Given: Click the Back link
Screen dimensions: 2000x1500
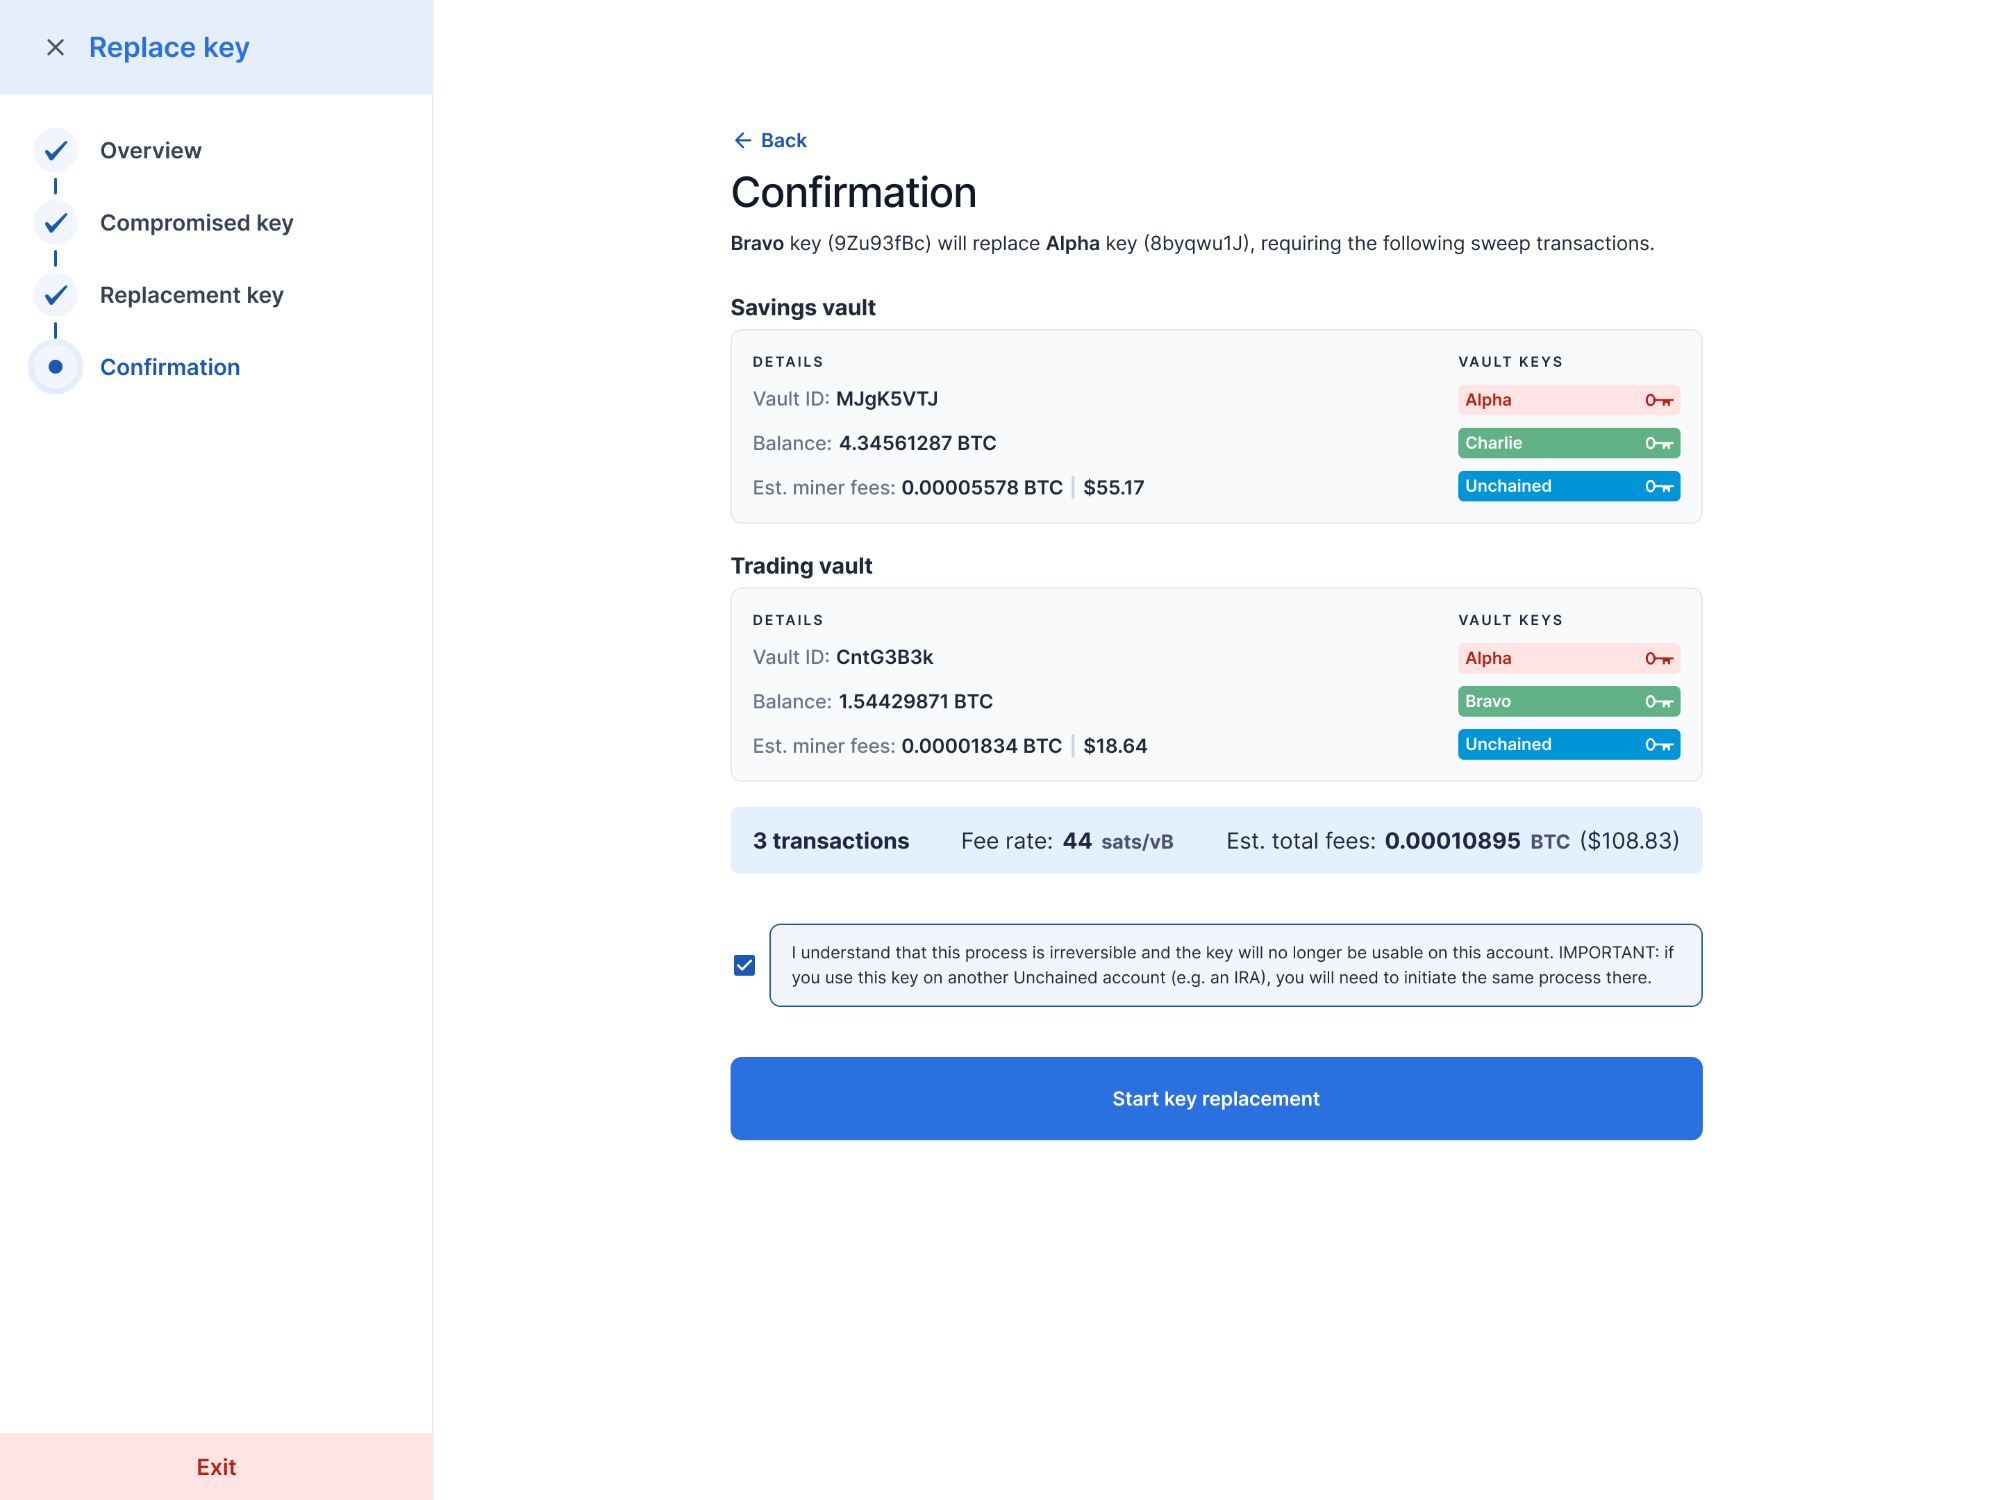Looking at the screenshot, I should pyautogui.click(x=783, y=140).
